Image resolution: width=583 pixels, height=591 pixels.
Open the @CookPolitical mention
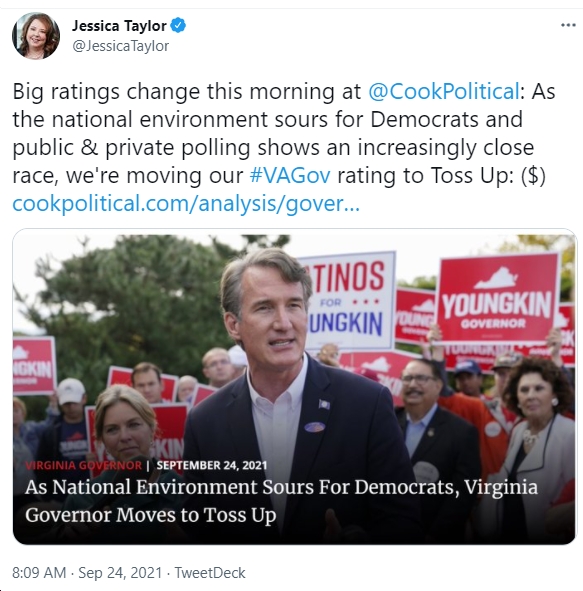click(x=444, y=92)
